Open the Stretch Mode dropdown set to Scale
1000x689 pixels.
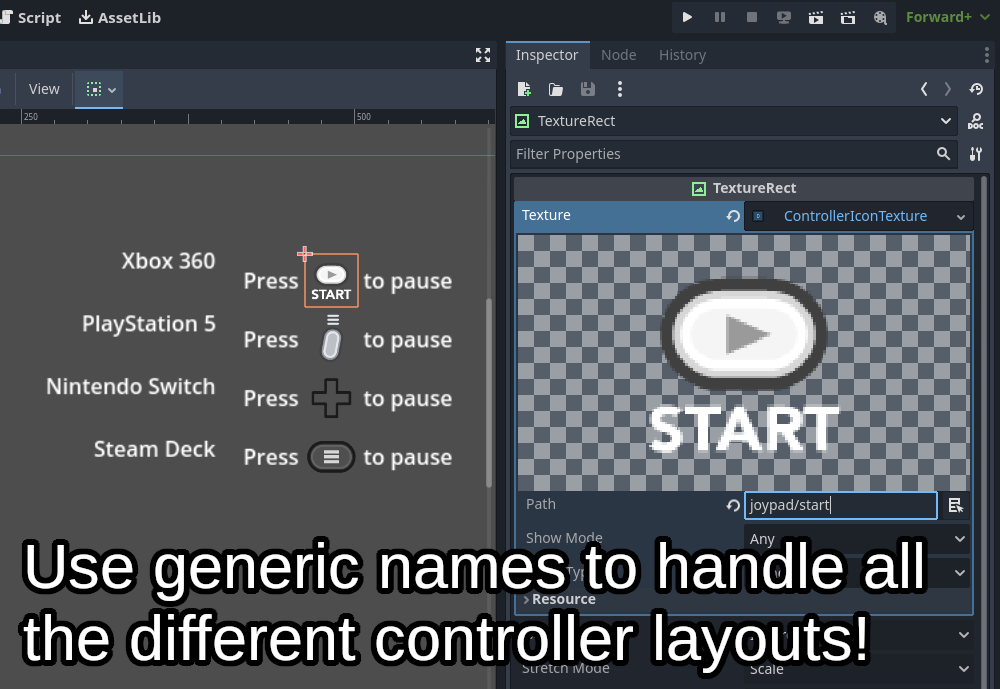point(858,669)
